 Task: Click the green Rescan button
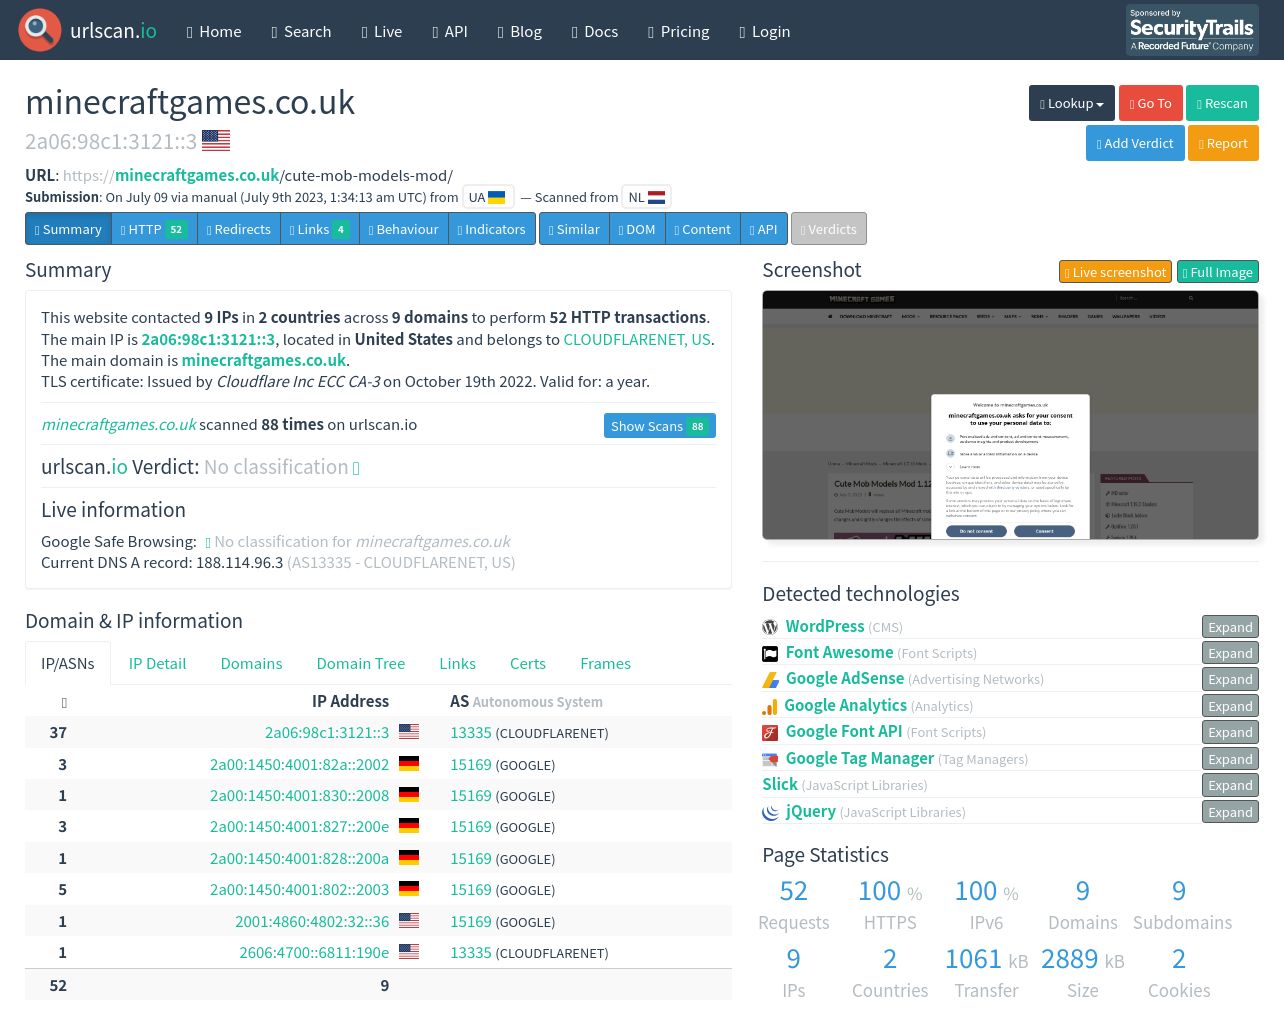click(x=1222, y=103)
